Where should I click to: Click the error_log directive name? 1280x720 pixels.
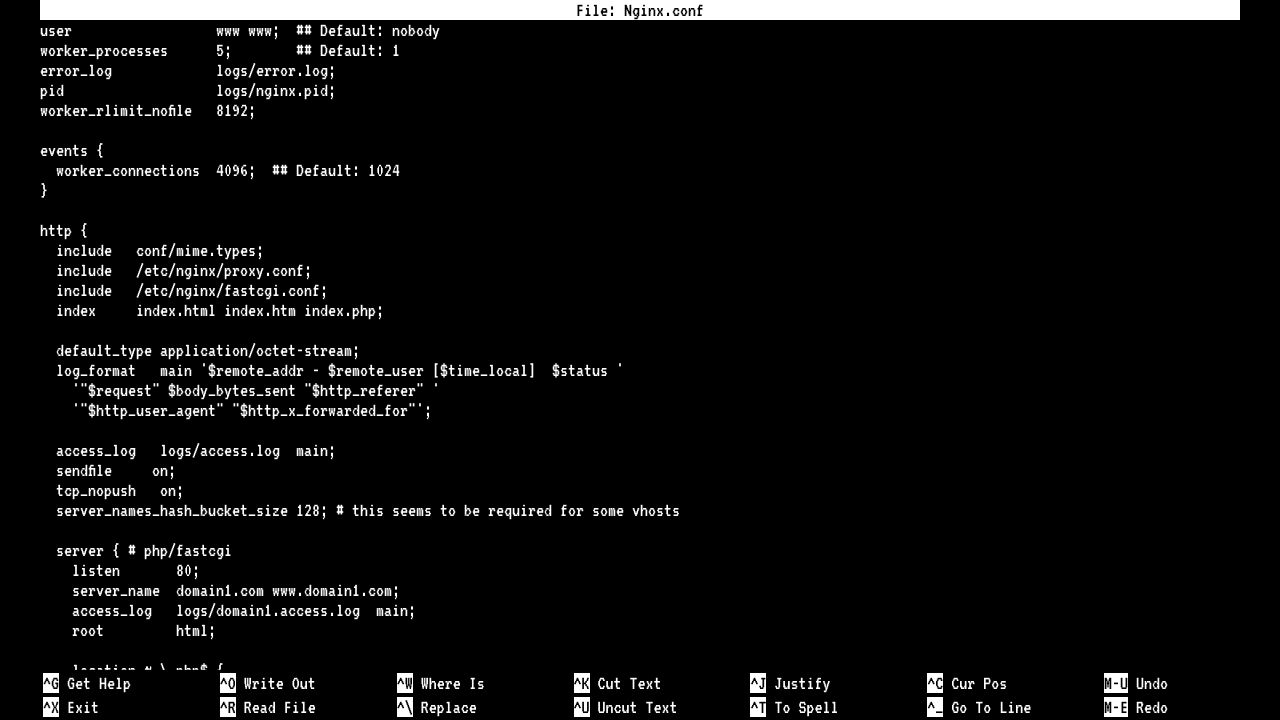(x=76, y=71)
